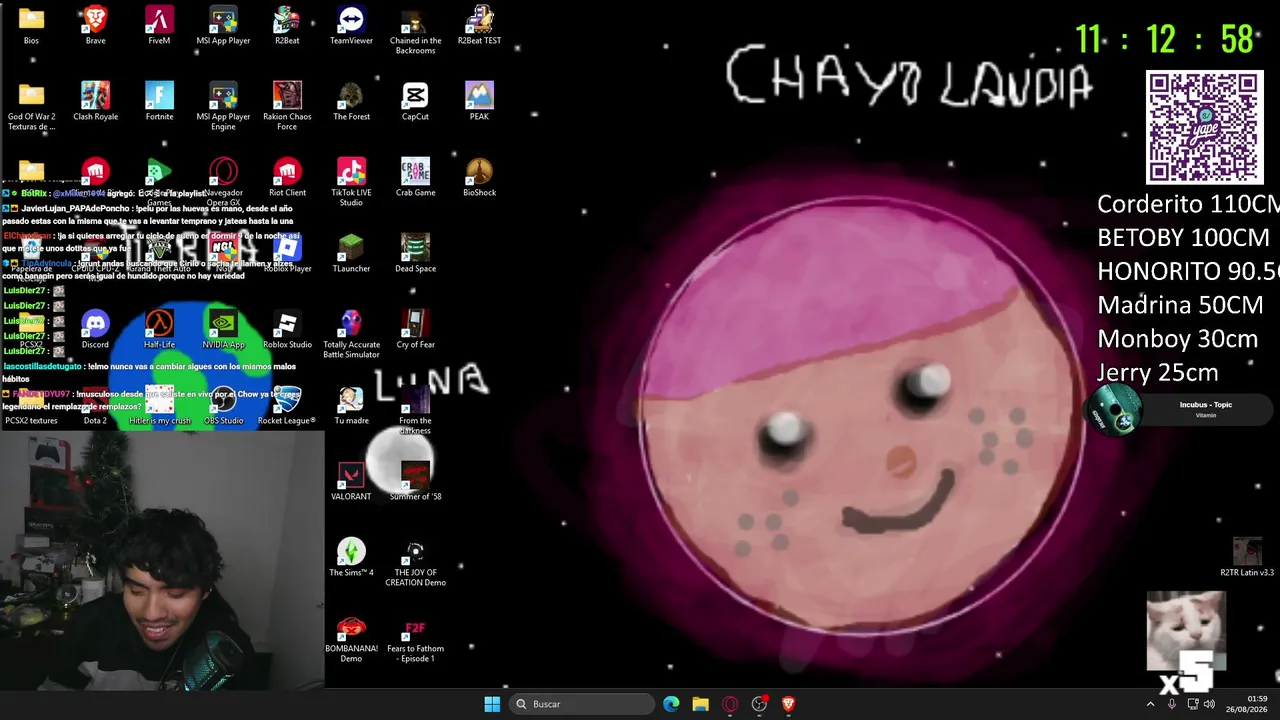Select God Of War 2 Texturas folder
The image size is (1280, 720).
point(31,106)
